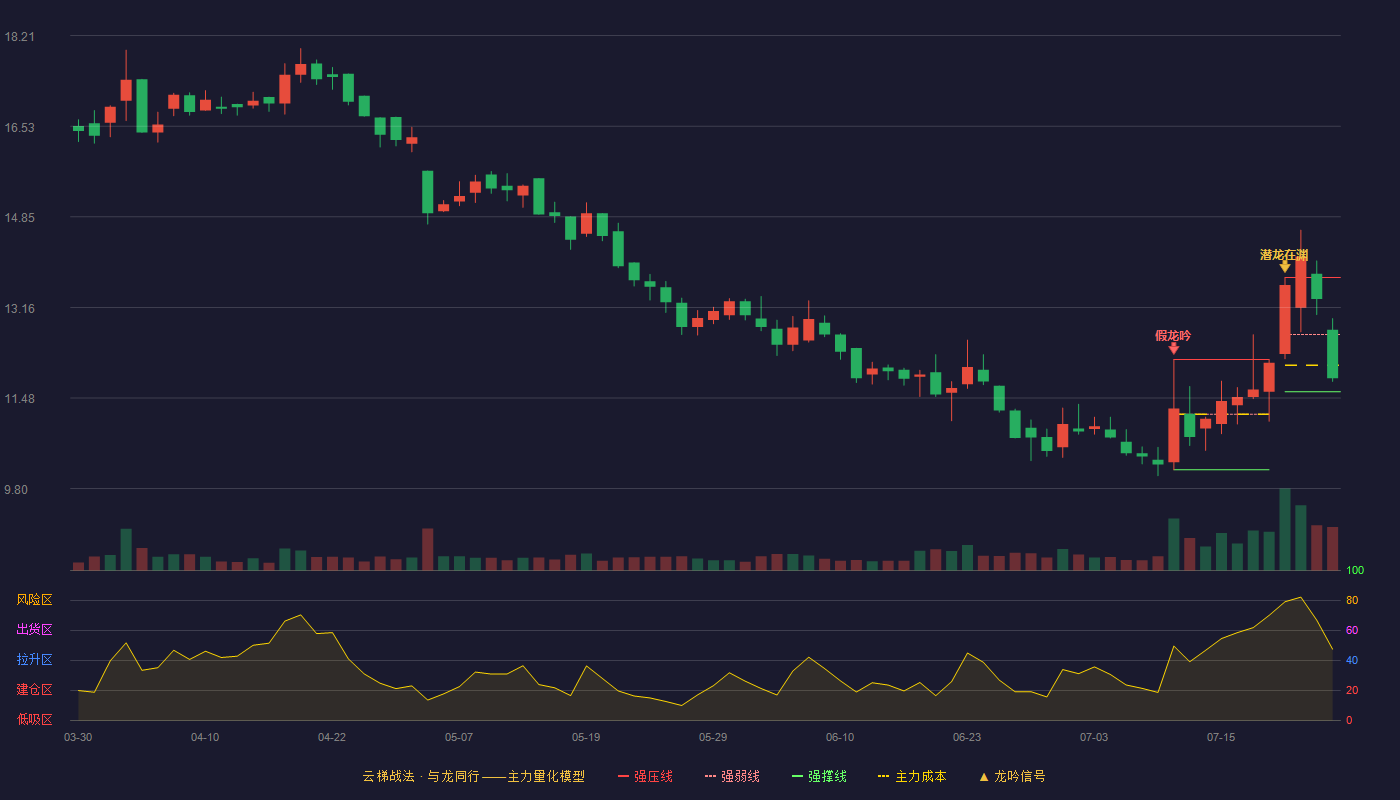The height and width of the screenshot is (800, 1400).
Task: Select the 拉升区 zone label
Action: (34, 660)
